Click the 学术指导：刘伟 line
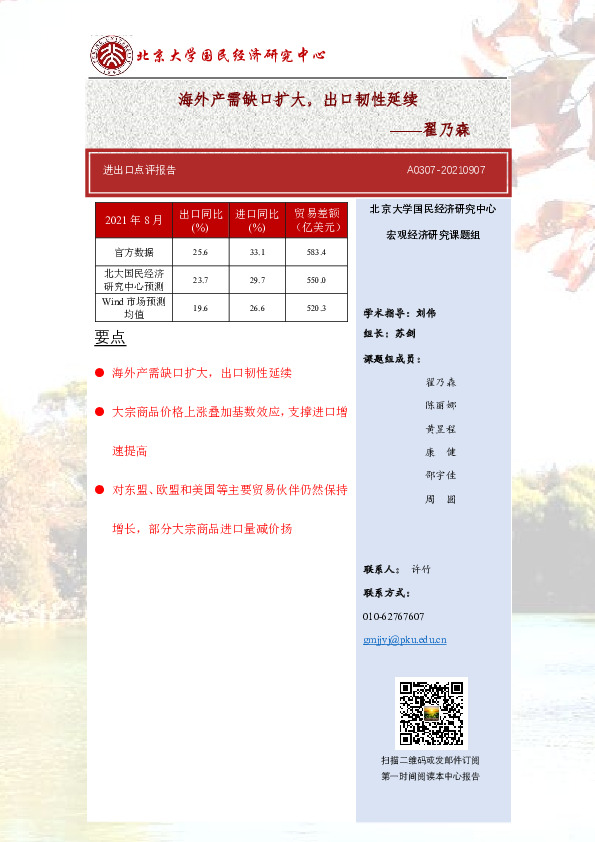This screenshot has width=595, height=842. [x=400, y=313]
